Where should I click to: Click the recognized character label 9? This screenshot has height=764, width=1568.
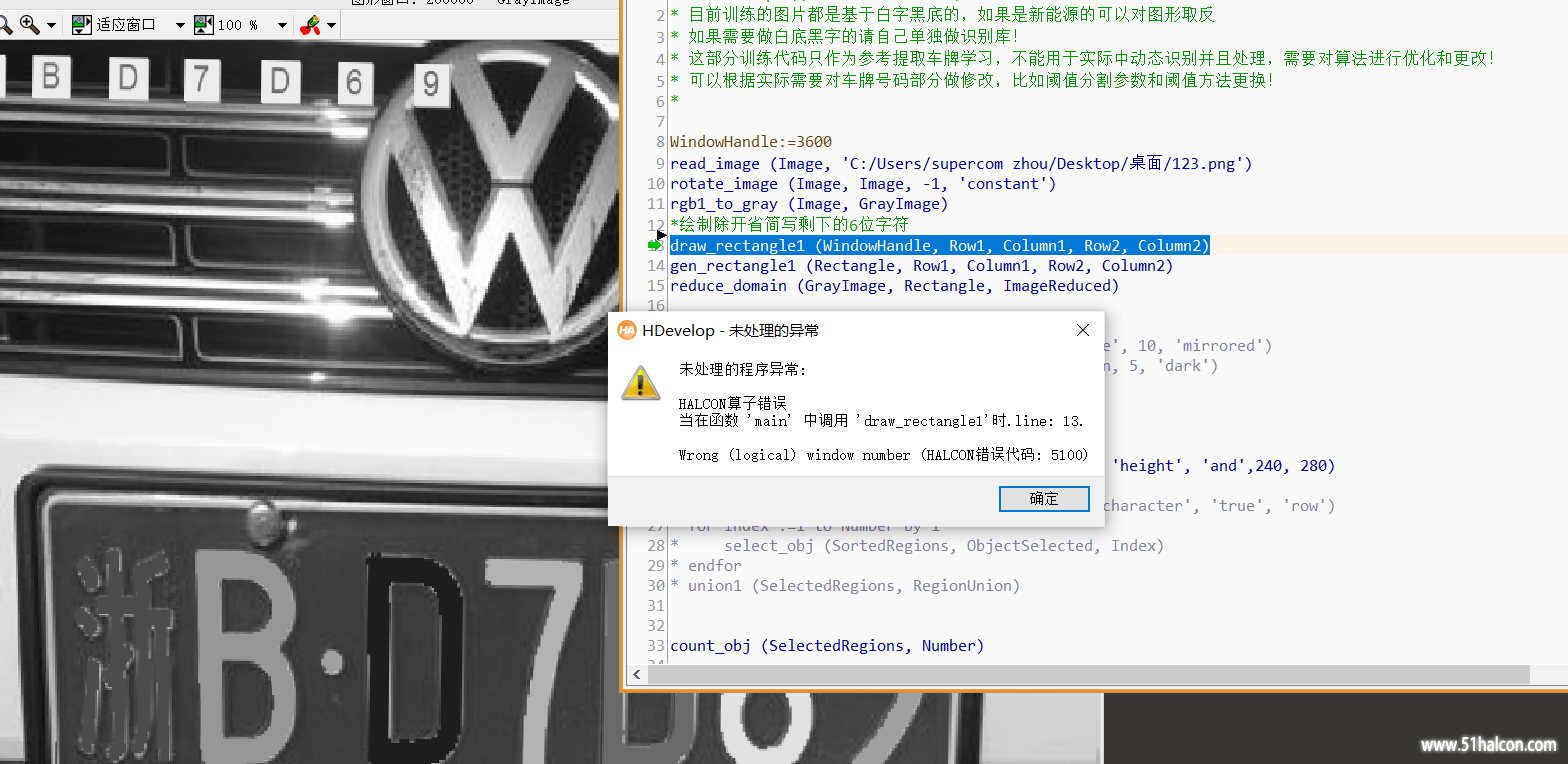coord(430,84)
